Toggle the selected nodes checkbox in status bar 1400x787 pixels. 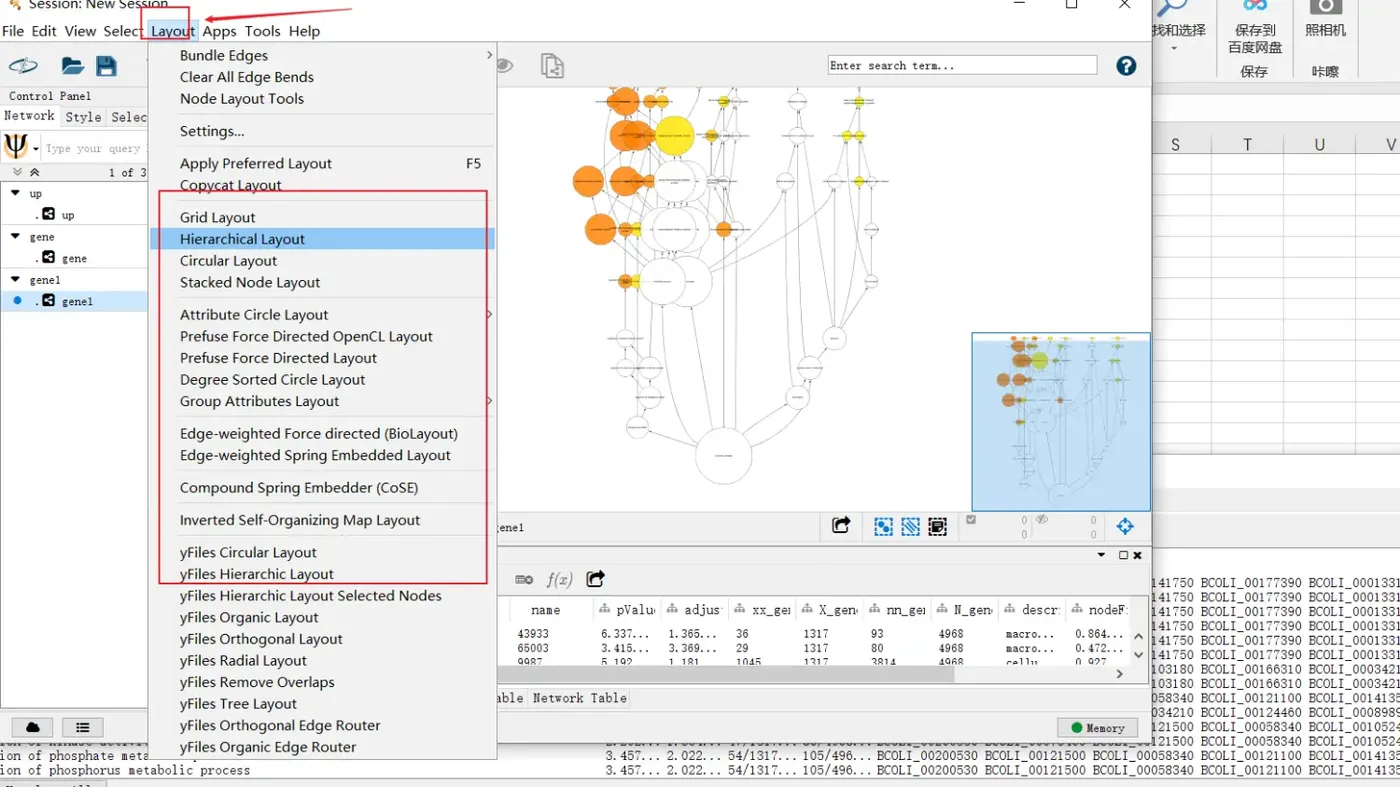point(970,520)
